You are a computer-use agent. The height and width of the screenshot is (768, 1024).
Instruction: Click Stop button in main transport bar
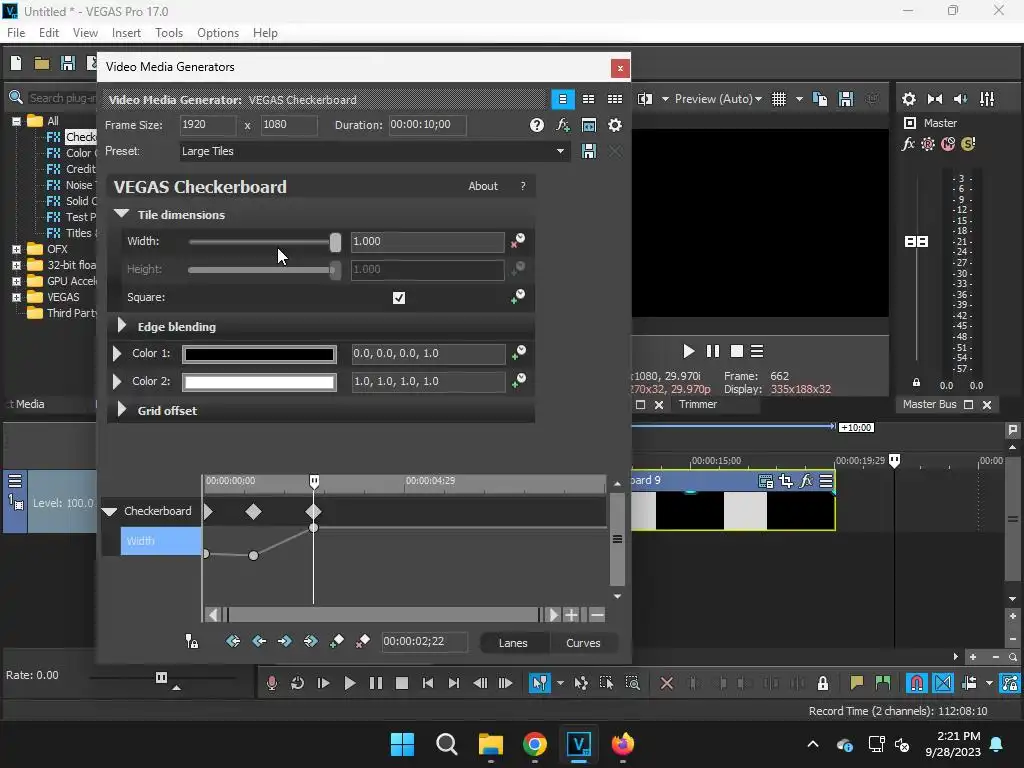pos(402,683)
